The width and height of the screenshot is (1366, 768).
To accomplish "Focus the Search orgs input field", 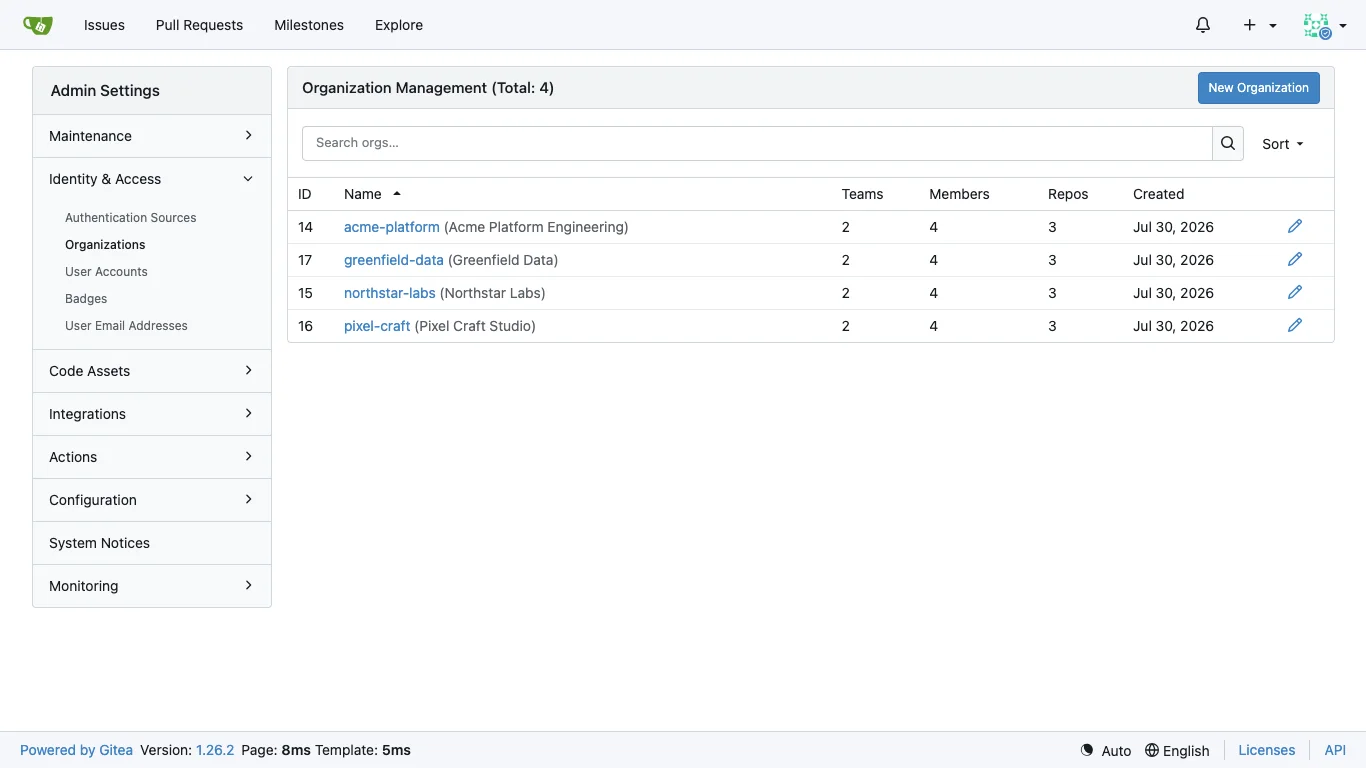I will point(757,143).
